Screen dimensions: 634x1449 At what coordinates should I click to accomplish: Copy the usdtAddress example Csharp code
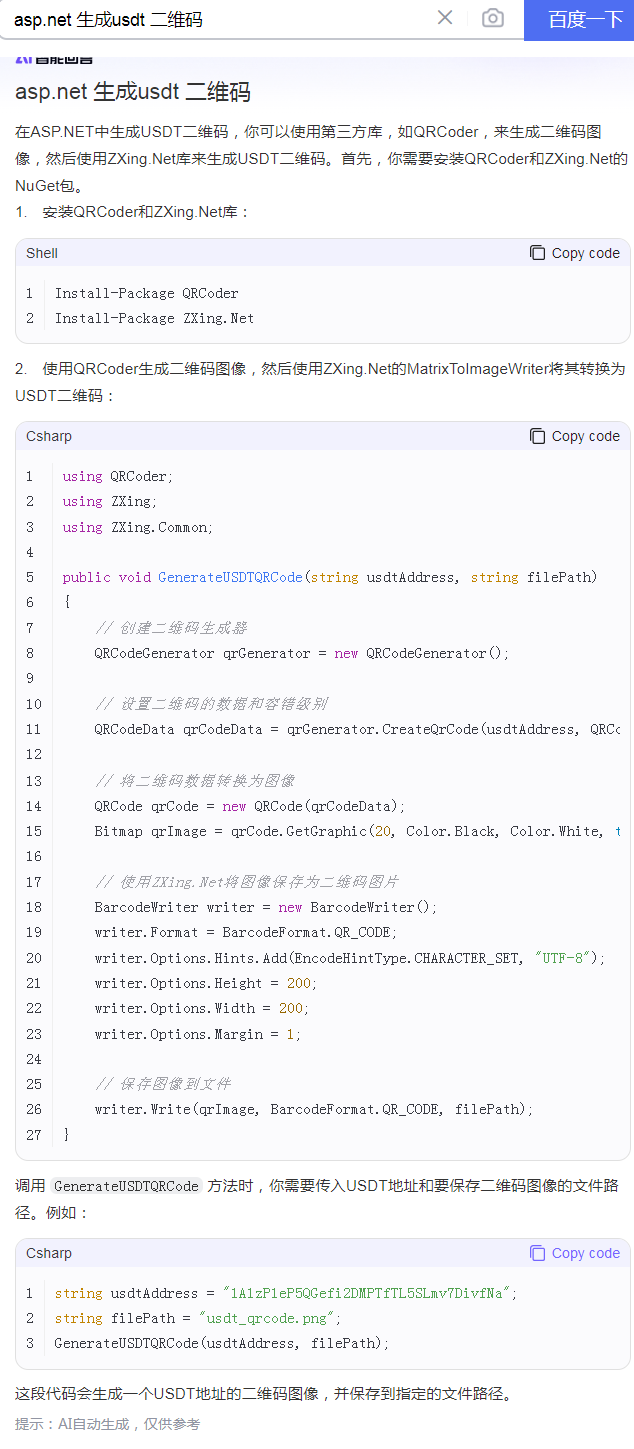[575, 1253]
